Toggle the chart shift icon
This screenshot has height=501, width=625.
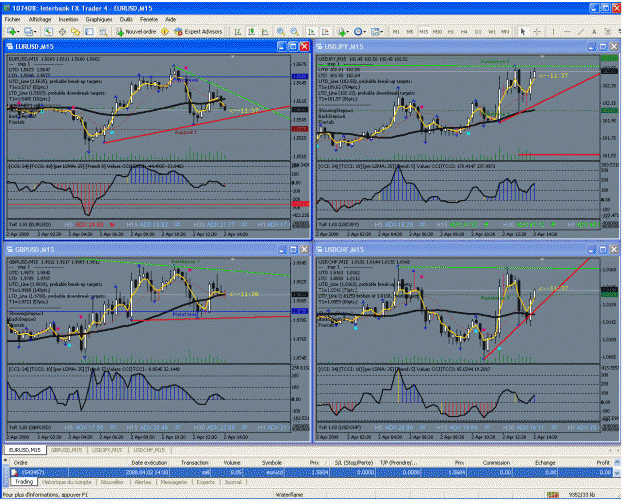(x=325, y=31)
